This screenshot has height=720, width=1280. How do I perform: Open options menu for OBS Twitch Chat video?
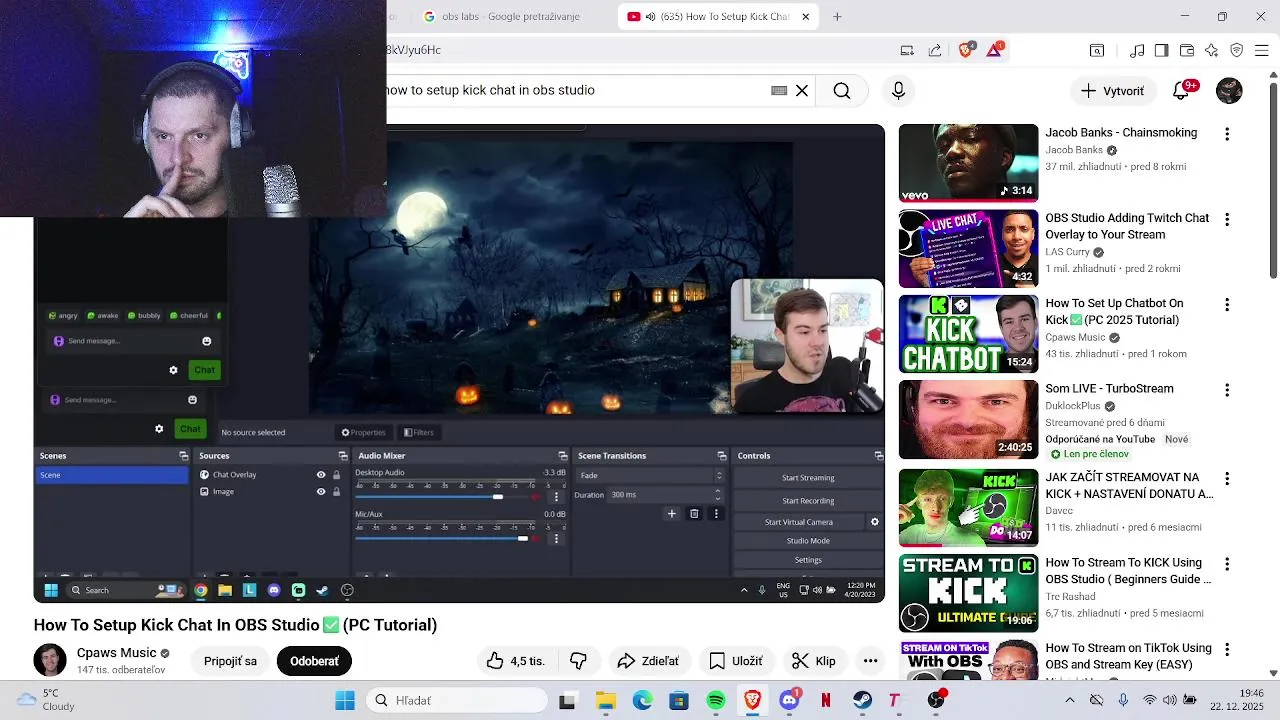pyautogui.click(x=1227, y=219)
